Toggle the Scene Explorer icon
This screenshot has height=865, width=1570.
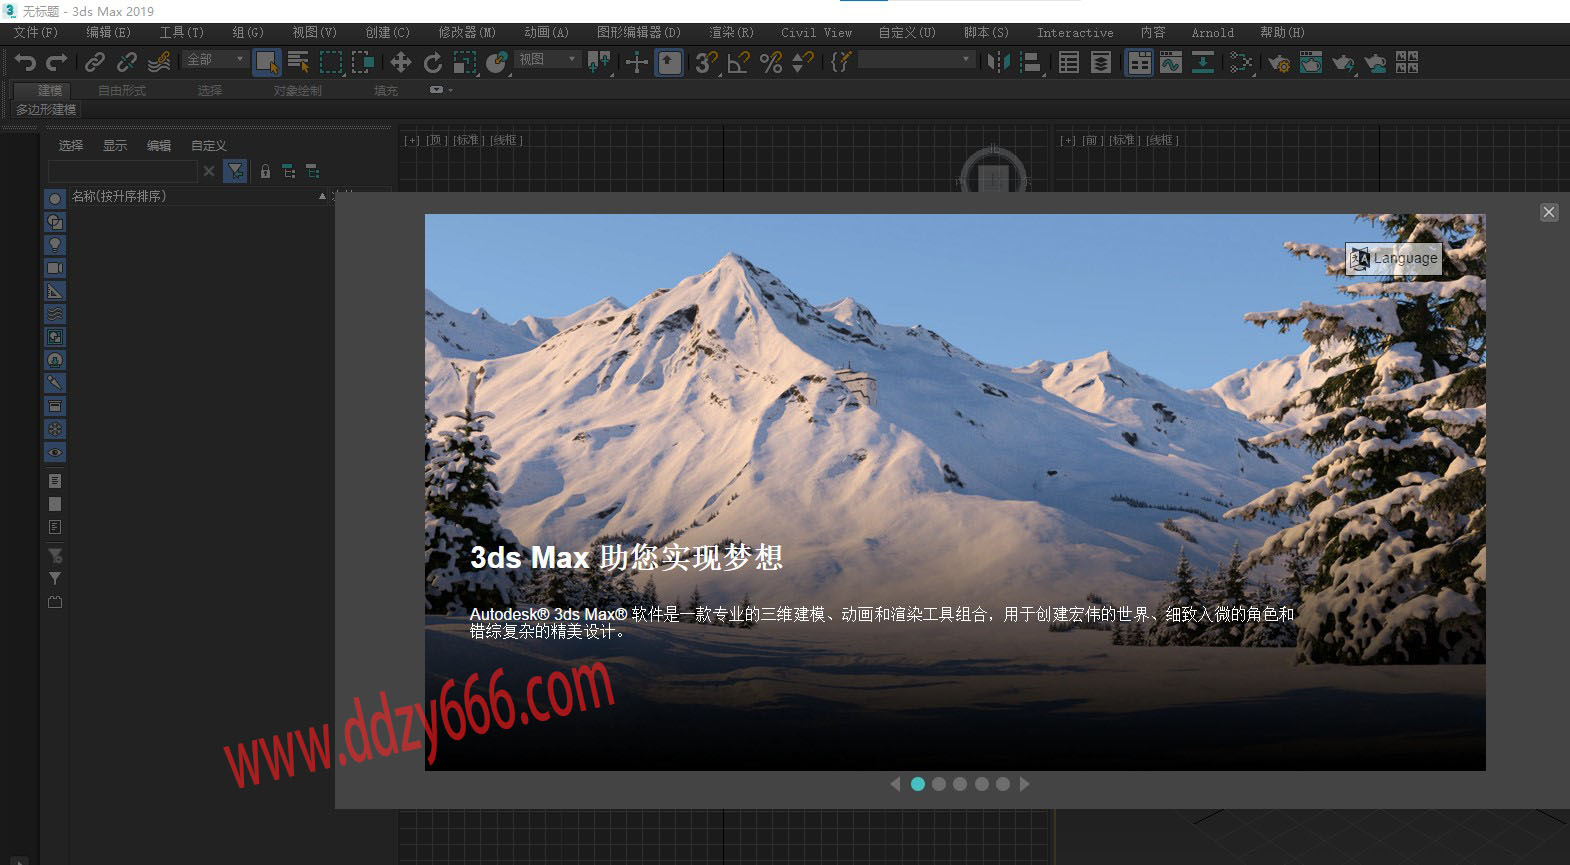[x=1069, y=63]
